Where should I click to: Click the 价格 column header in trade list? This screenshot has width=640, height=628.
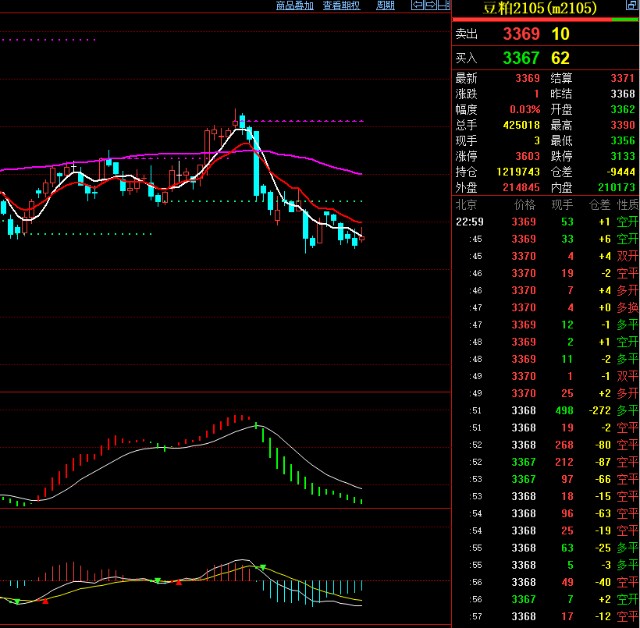[525, 204]
